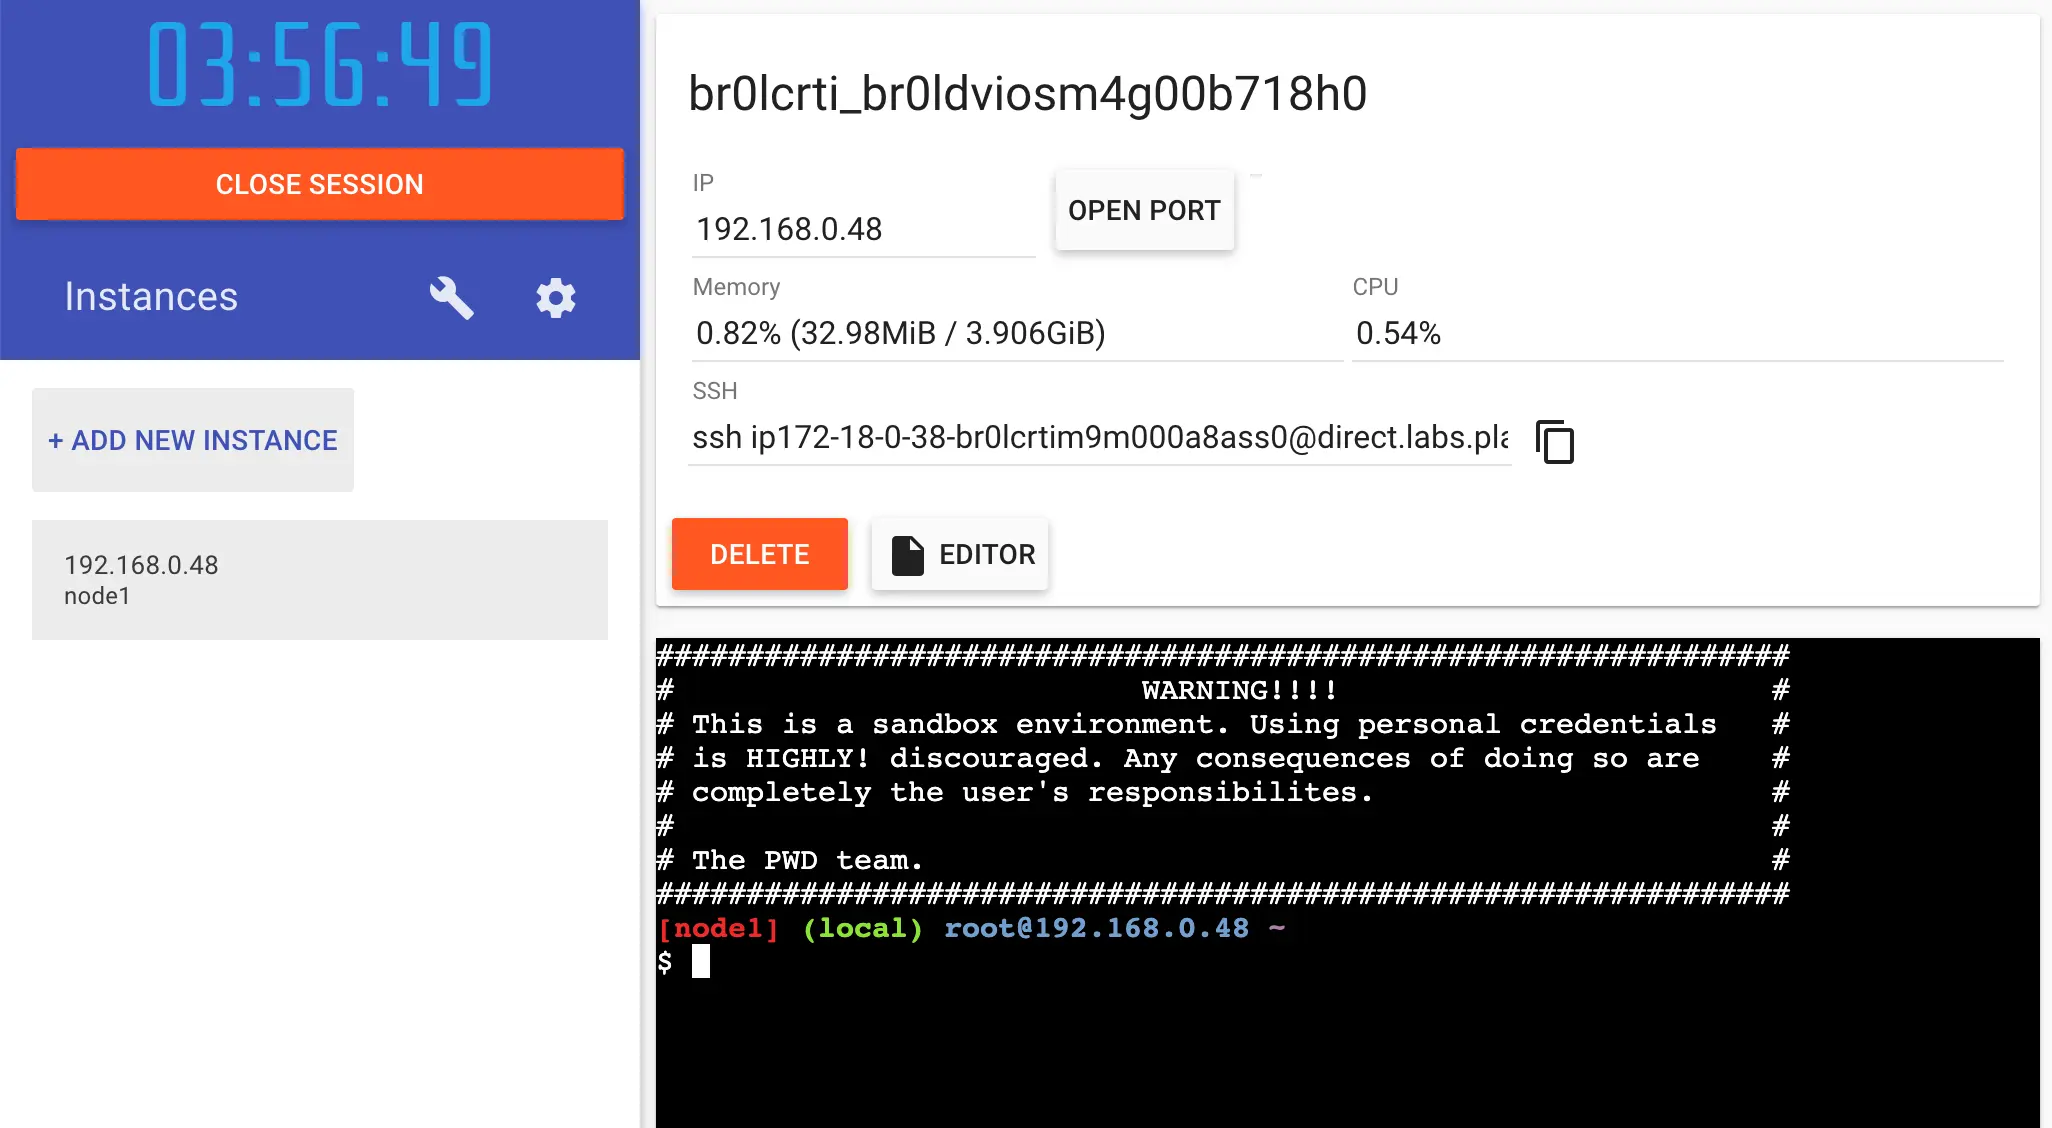The width and height of the screenshot is (2052, 1128).
Task: Click the ADD NEW INSTANCE expander
Action: pos(193,440)
